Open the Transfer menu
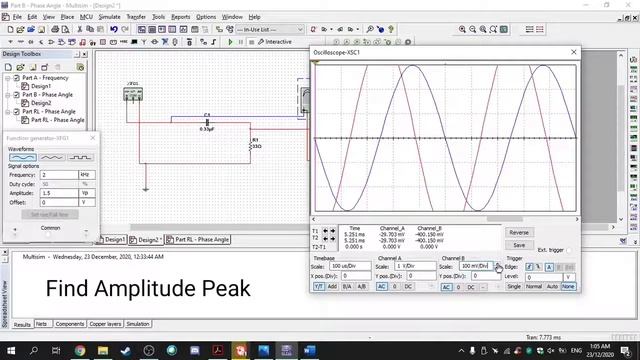 136,17
